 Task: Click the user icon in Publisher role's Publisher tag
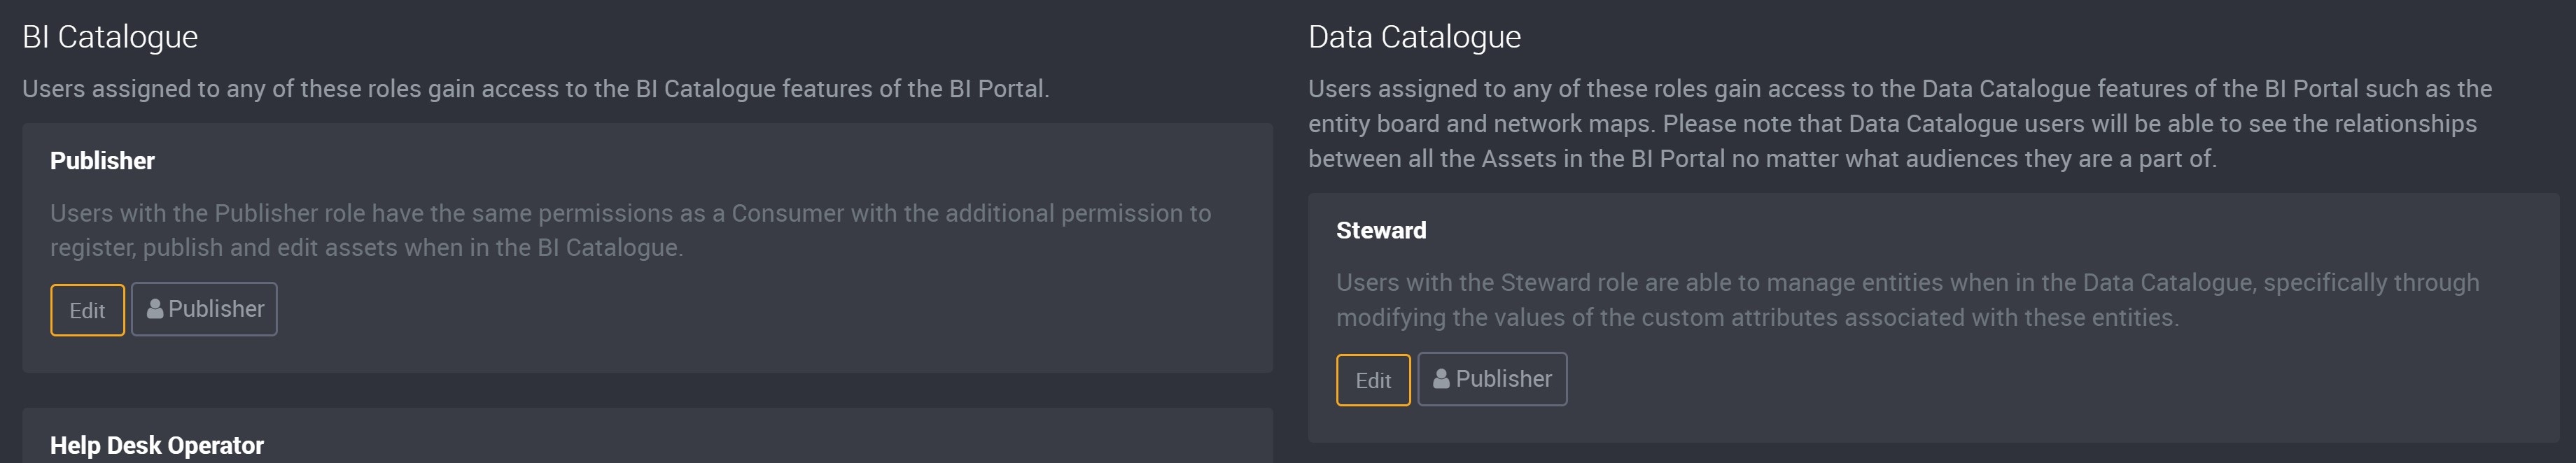155,309
